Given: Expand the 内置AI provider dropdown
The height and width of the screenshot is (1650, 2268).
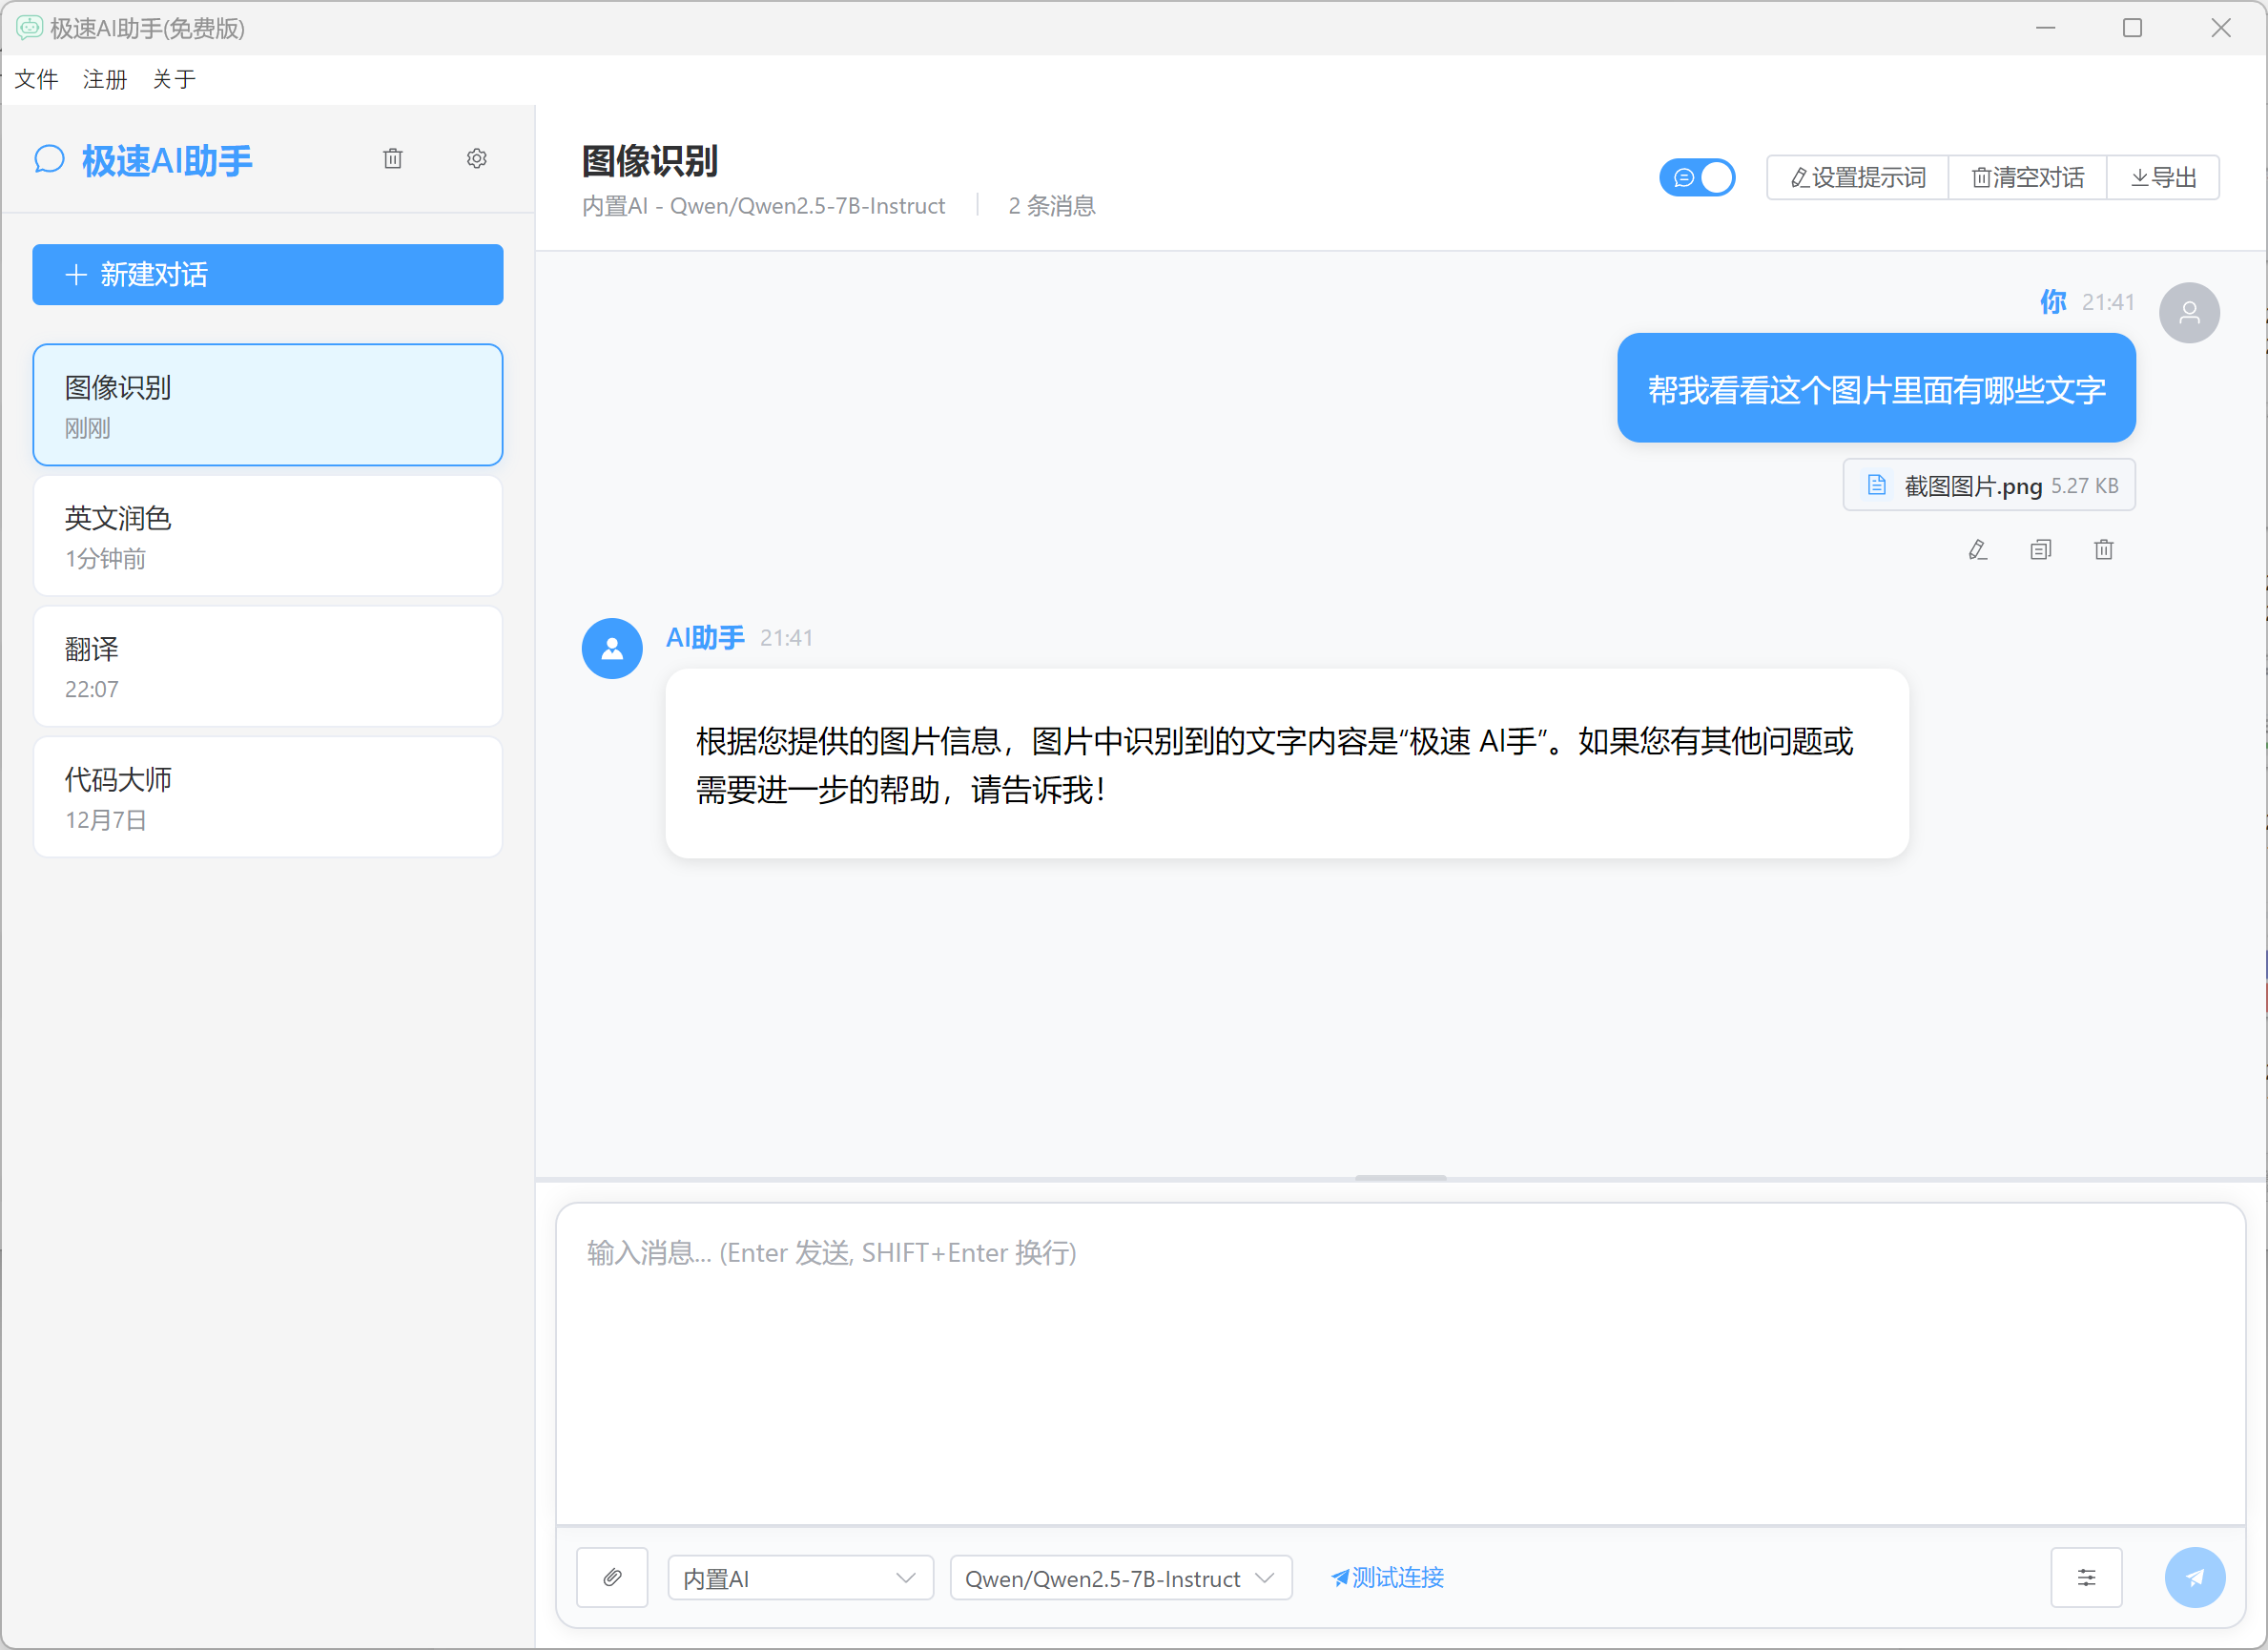Looking at the screenshot, I should 800,1578.
